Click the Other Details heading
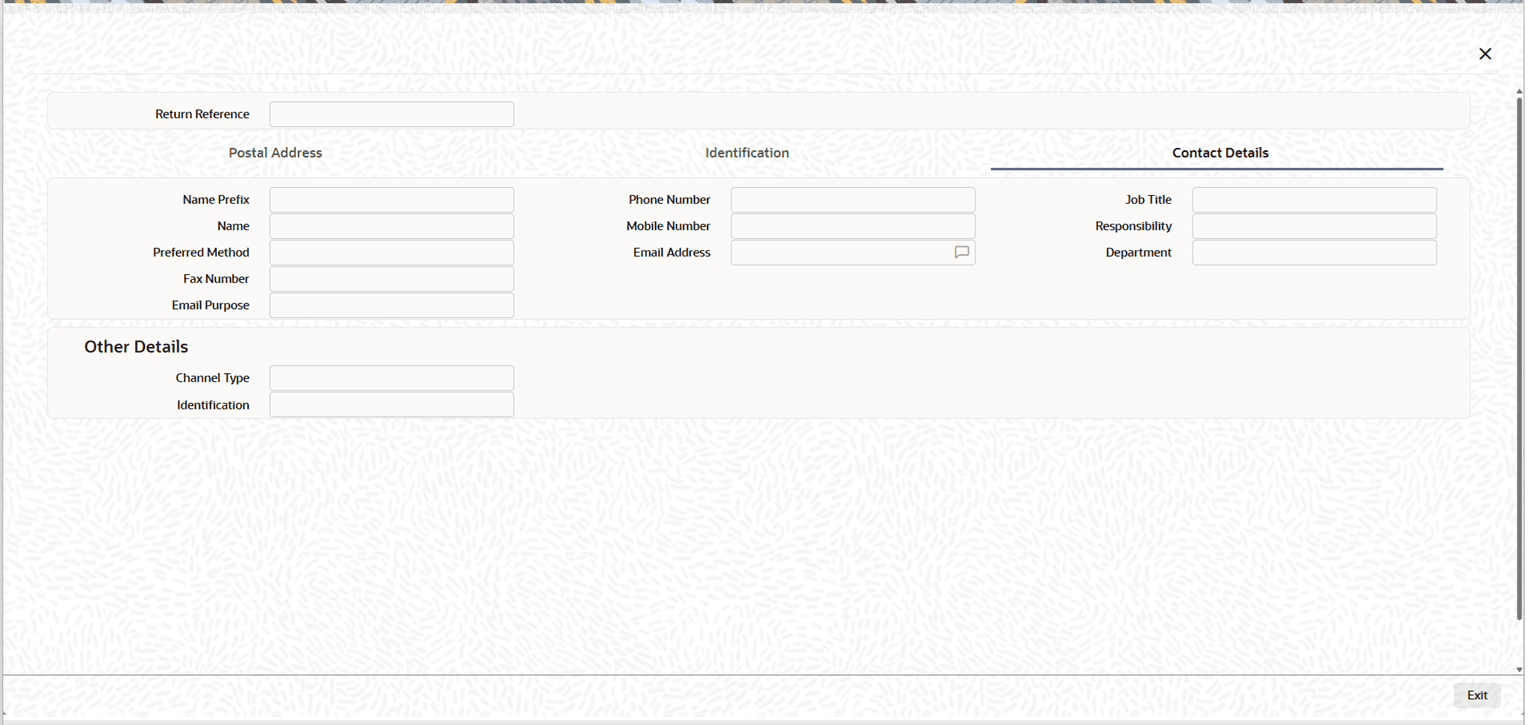This screenshot has height=725, width=1528. tap(136, 347)
